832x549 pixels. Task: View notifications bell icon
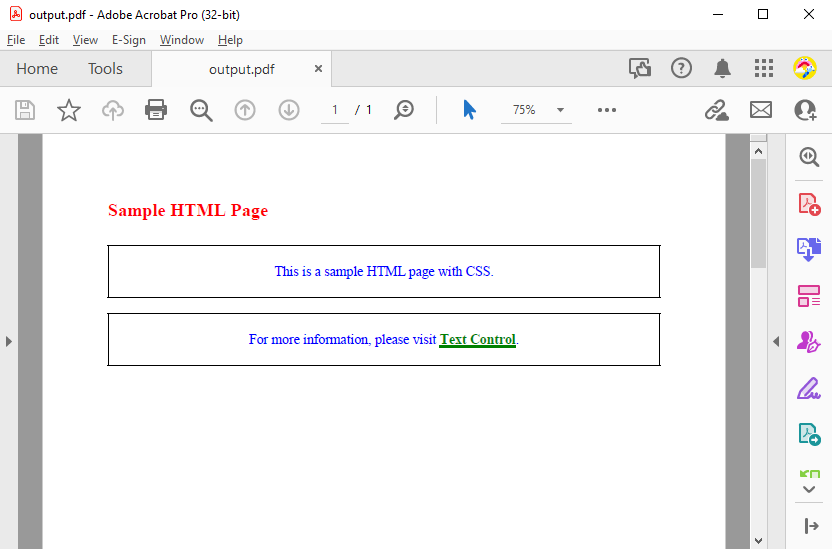point(722,68)
